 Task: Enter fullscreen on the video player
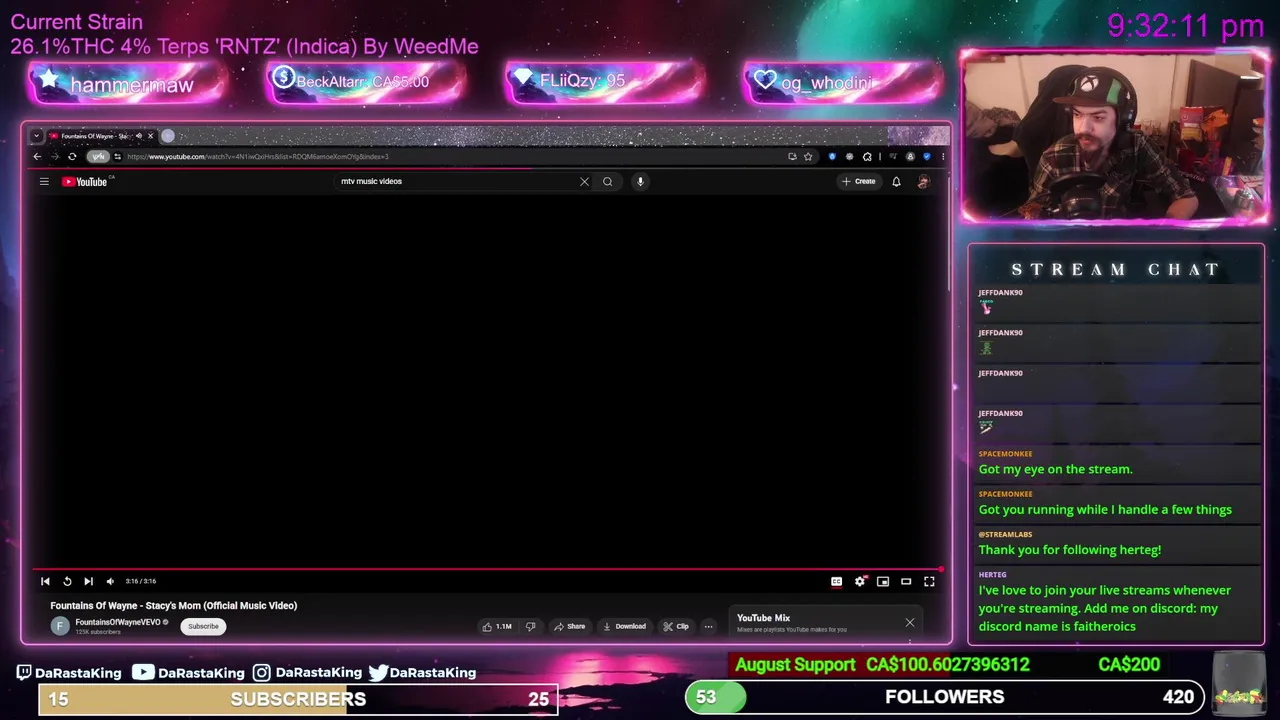click(929, 581)
